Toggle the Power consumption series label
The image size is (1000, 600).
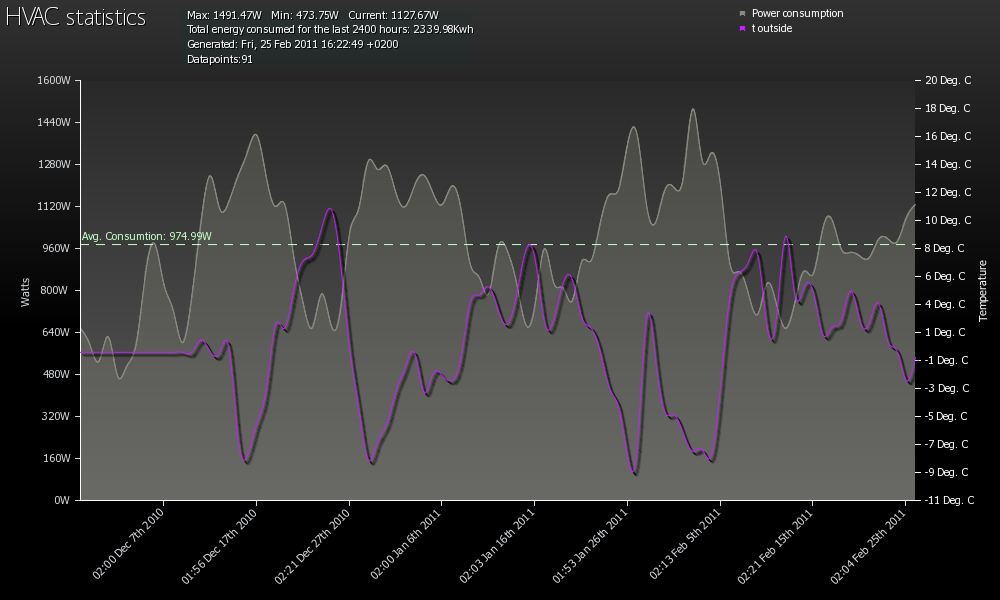click(797, 14)
